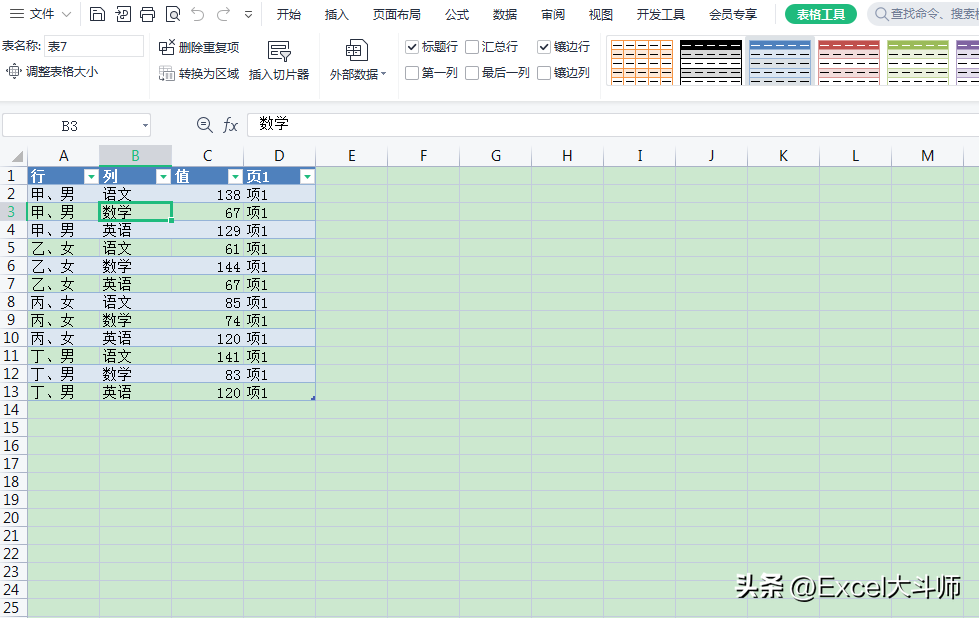Click the zoom formula bar magnifier icon

tap(204, 125)
